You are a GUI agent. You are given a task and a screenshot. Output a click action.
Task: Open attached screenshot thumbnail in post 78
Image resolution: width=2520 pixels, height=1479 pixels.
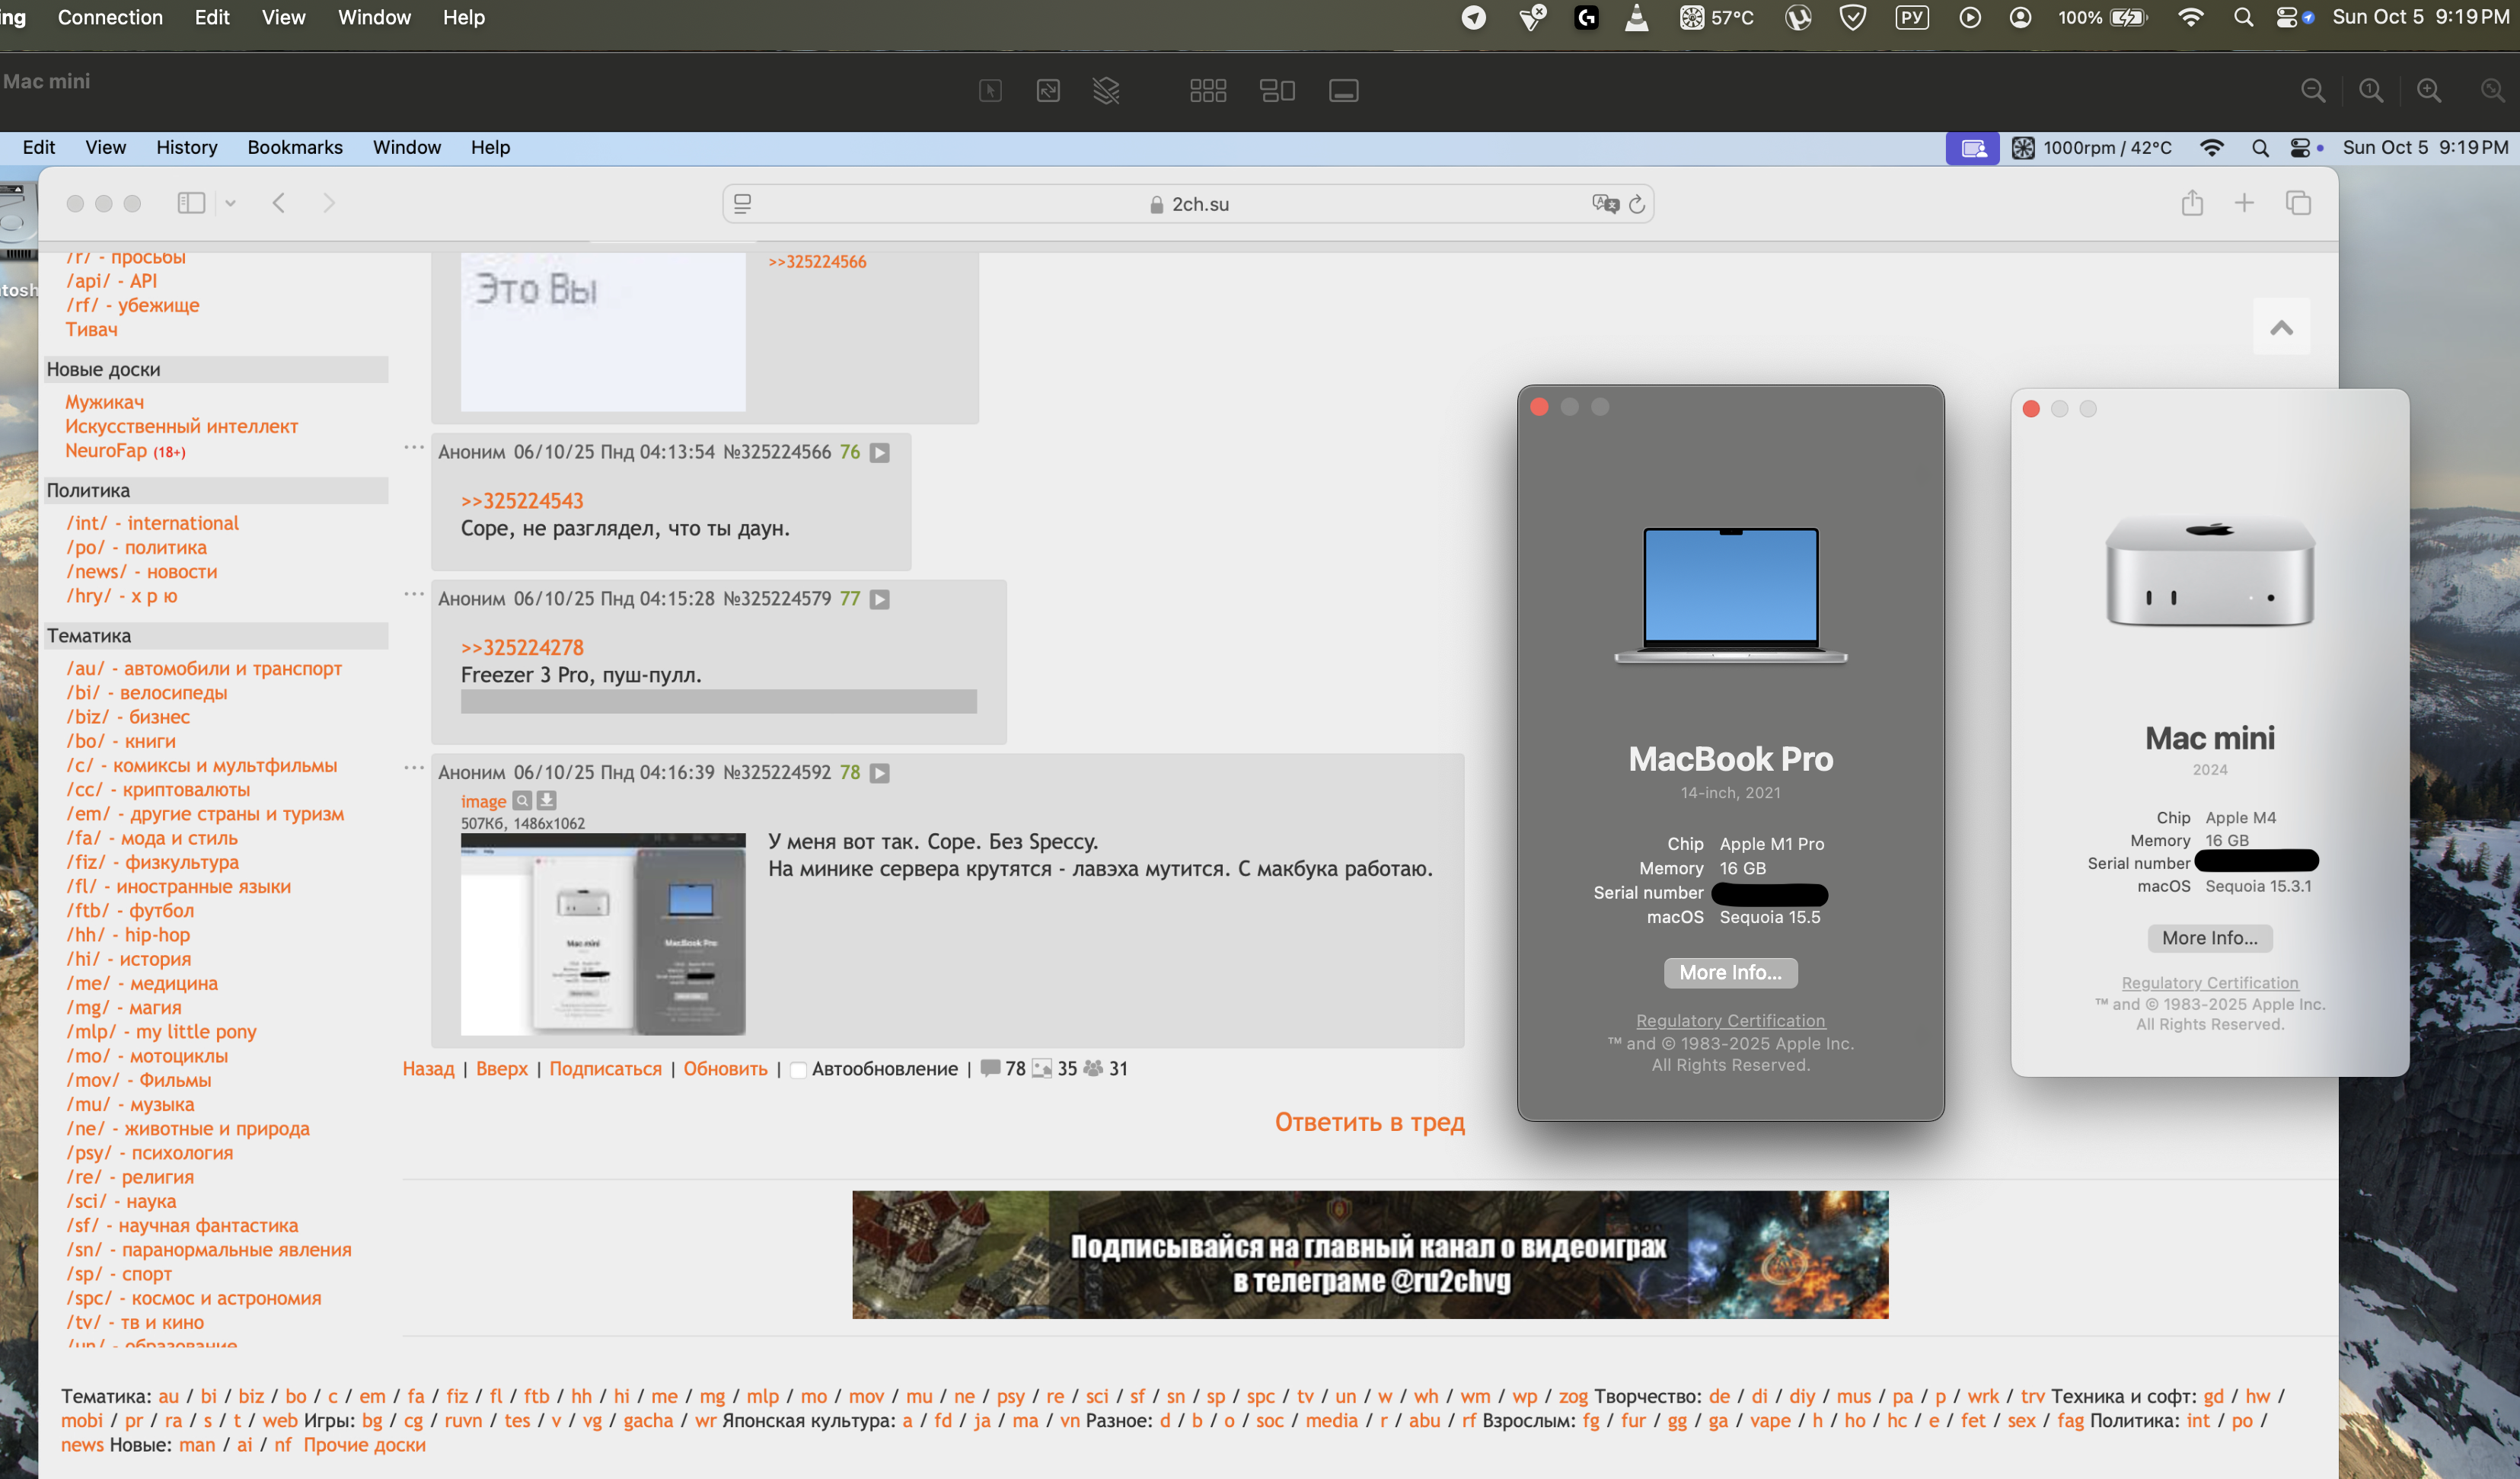tap(603, 934)
